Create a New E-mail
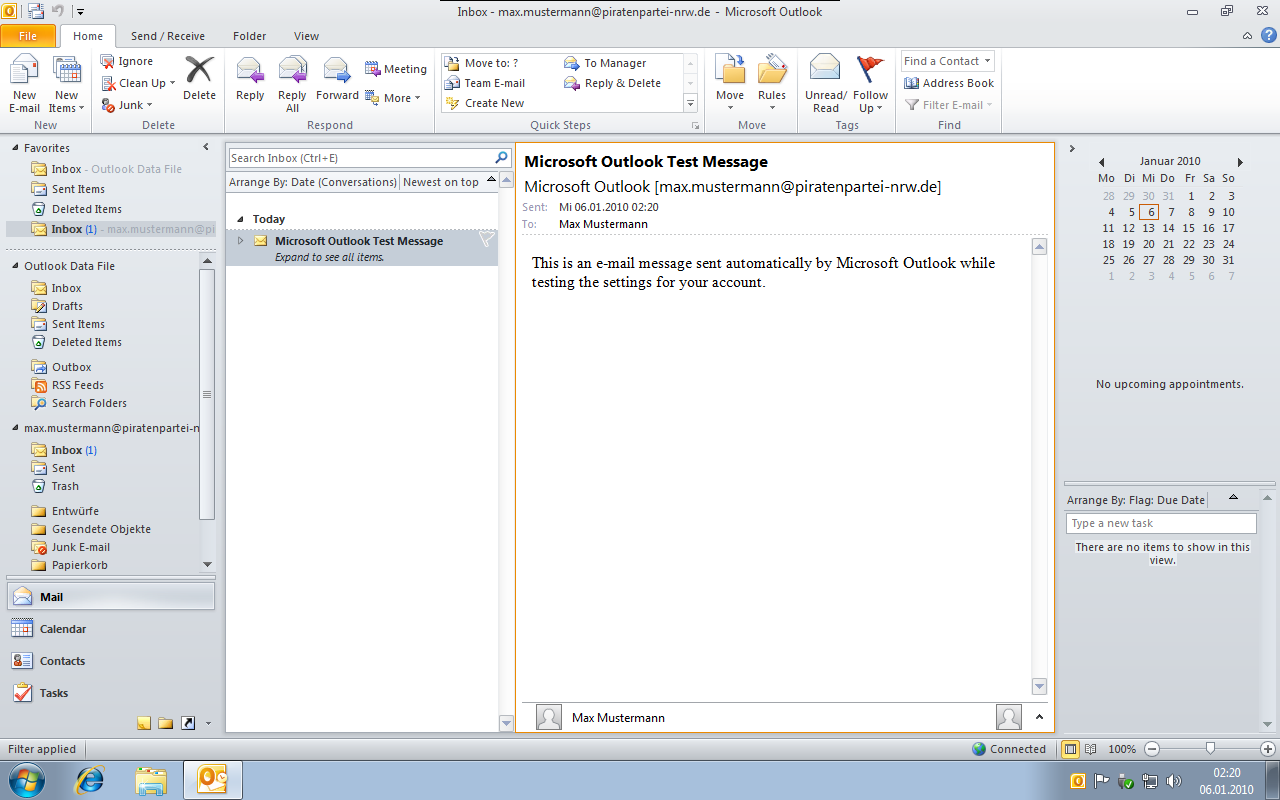Image resolution: width=1280 pixels, height=800 pixels. coord(25,84)
